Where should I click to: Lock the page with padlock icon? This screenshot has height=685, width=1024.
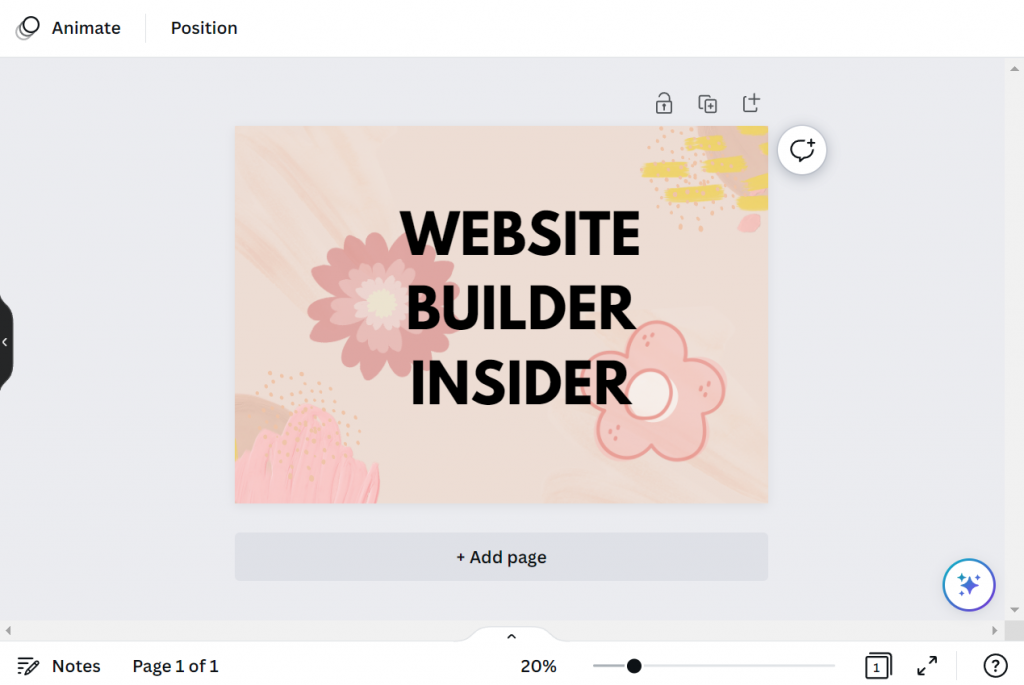click(x=664, y=103)
